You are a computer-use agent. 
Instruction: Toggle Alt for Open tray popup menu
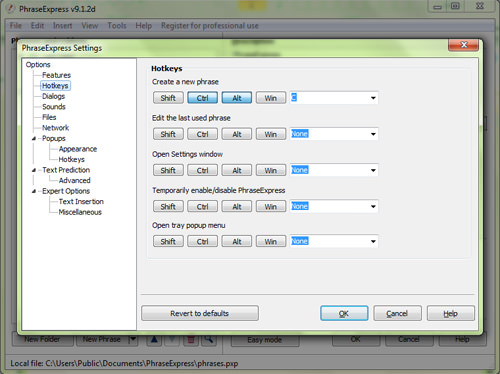tap(237, 241)
